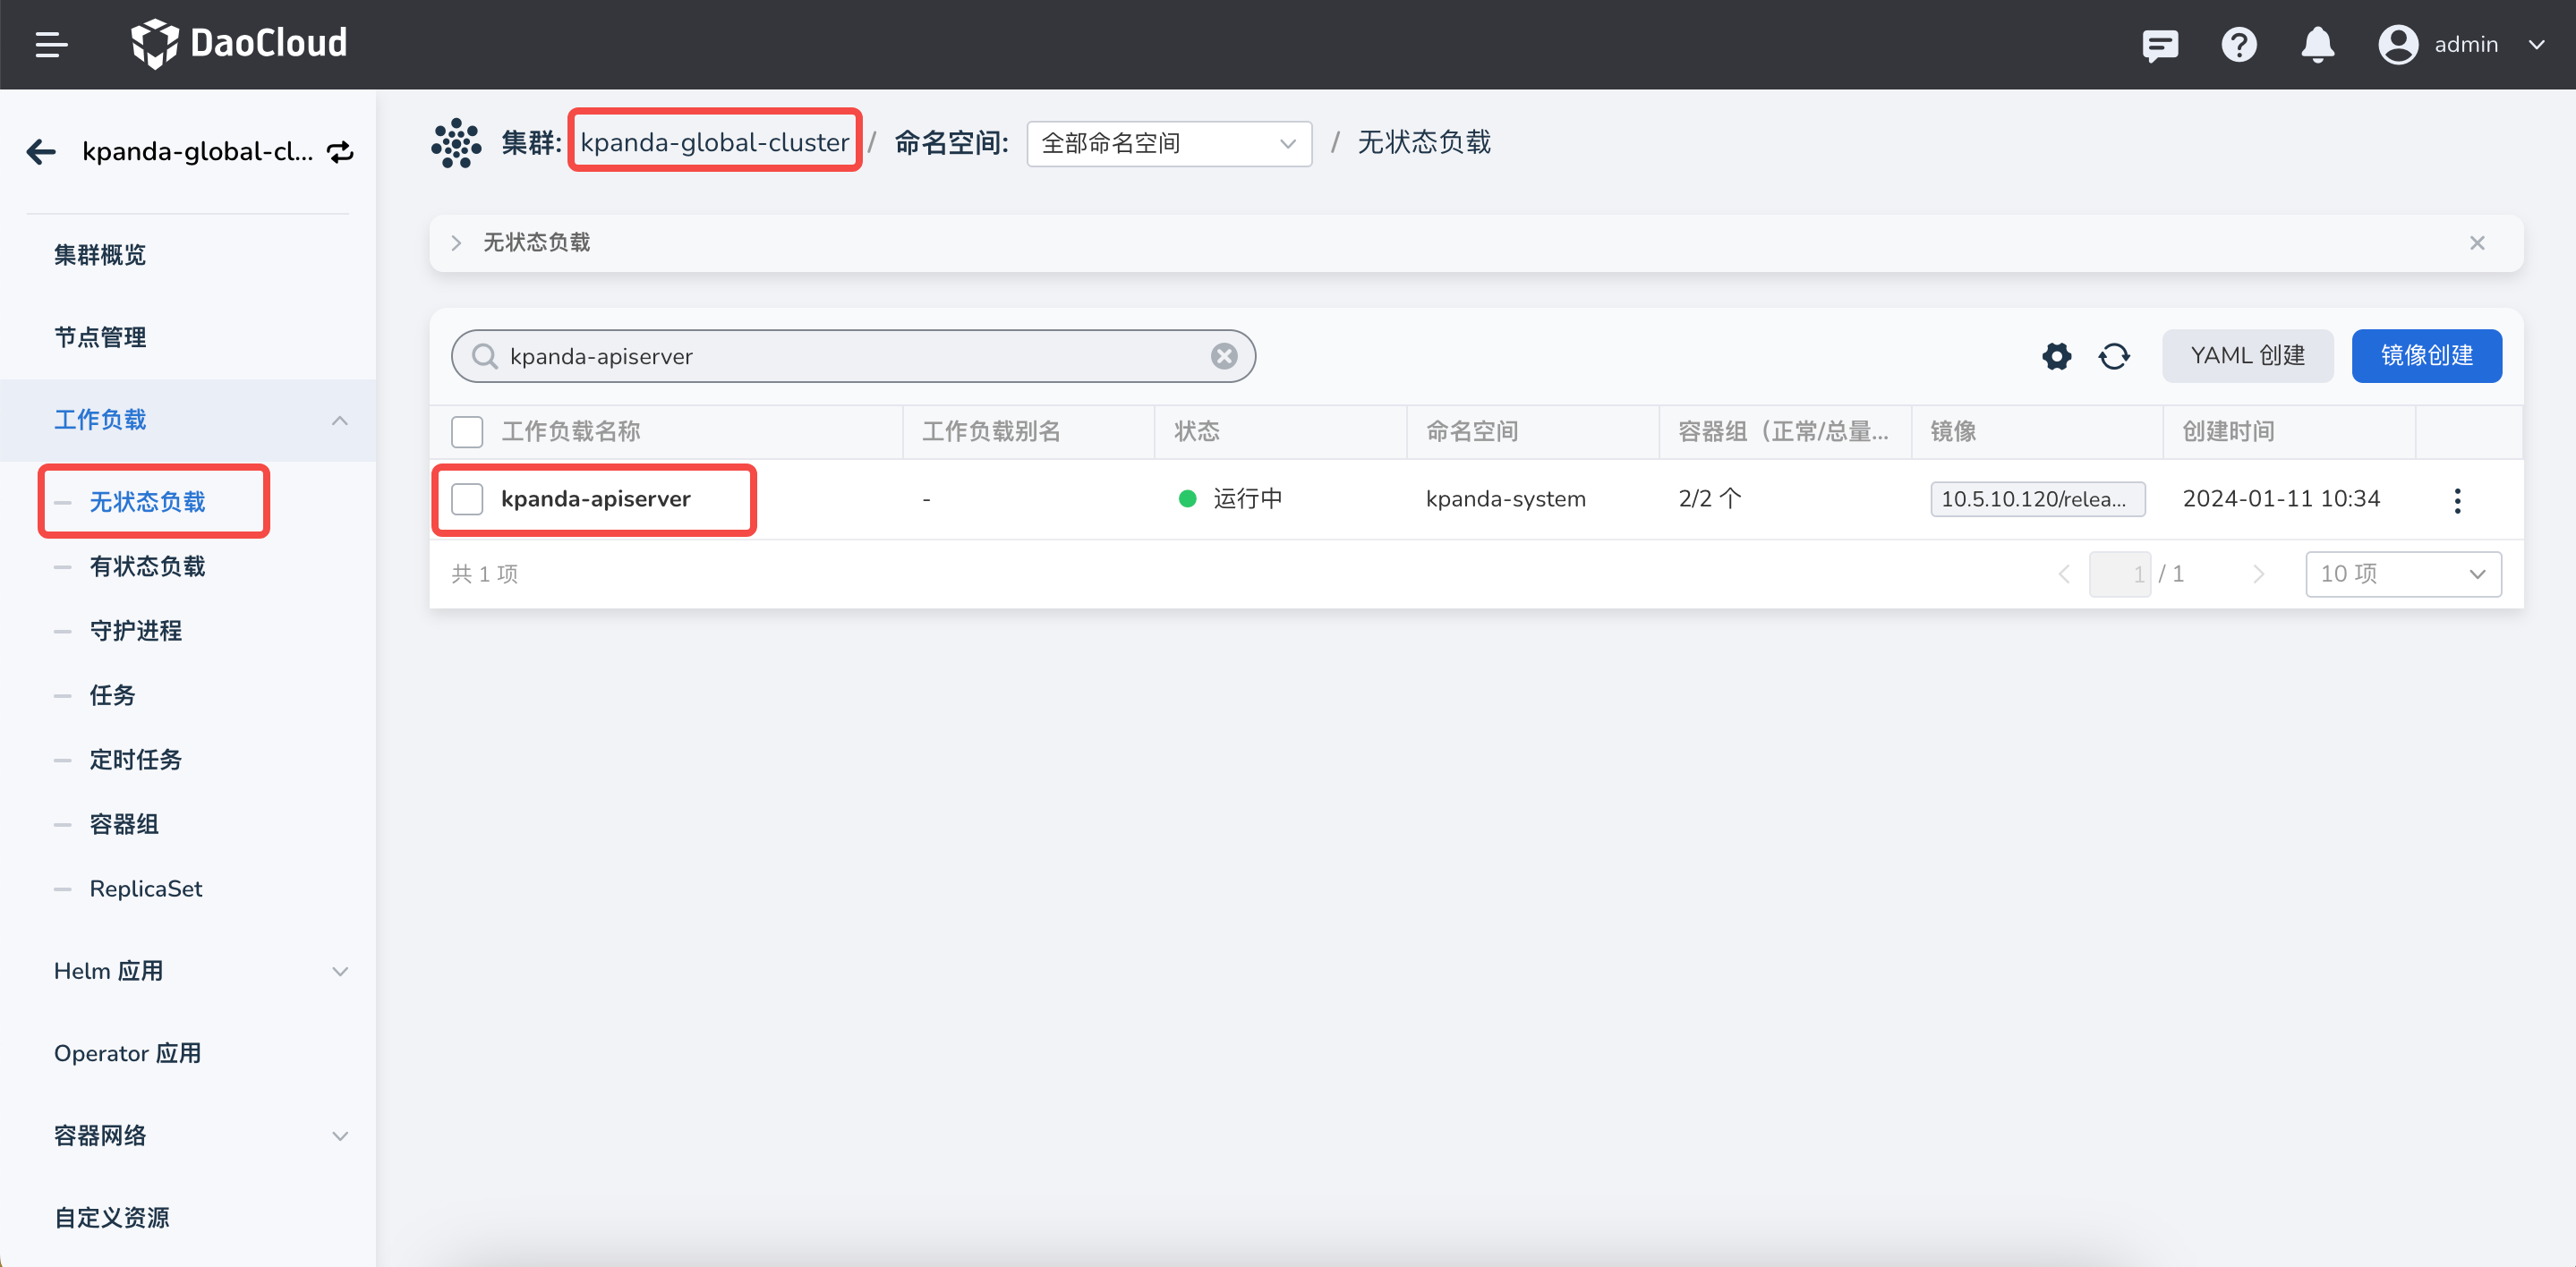The image size is (2576, 1267).
Task: Click the pagination items-per-page dropdown
Action: (x=2401, y=574)
